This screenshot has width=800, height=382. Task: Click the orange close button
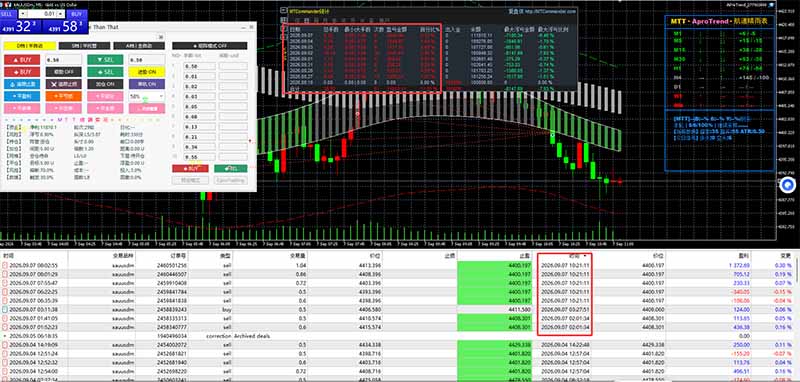click(x=64, y=96)
